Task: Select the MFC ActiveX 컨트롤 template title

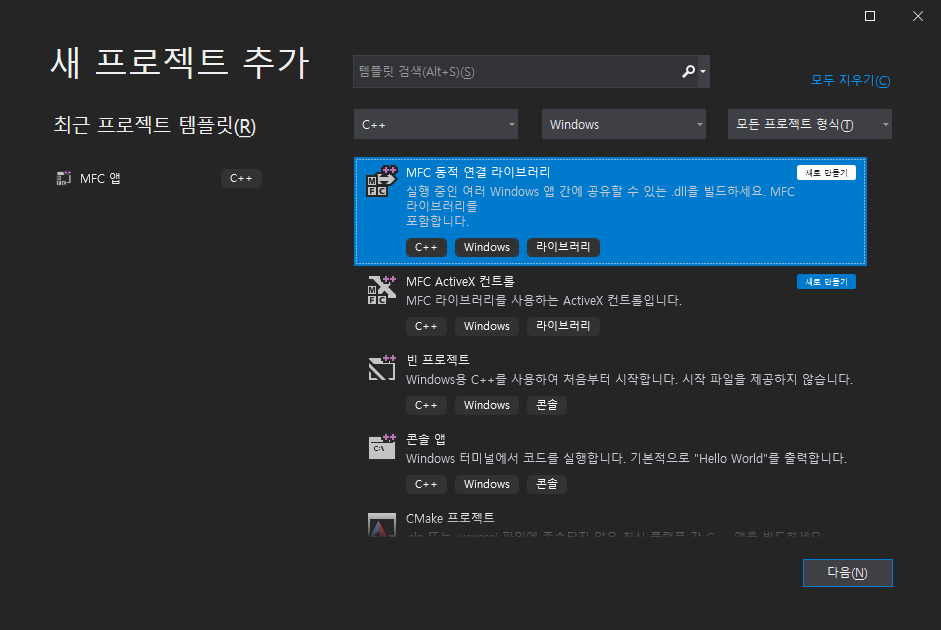Action: click(460, 281)
